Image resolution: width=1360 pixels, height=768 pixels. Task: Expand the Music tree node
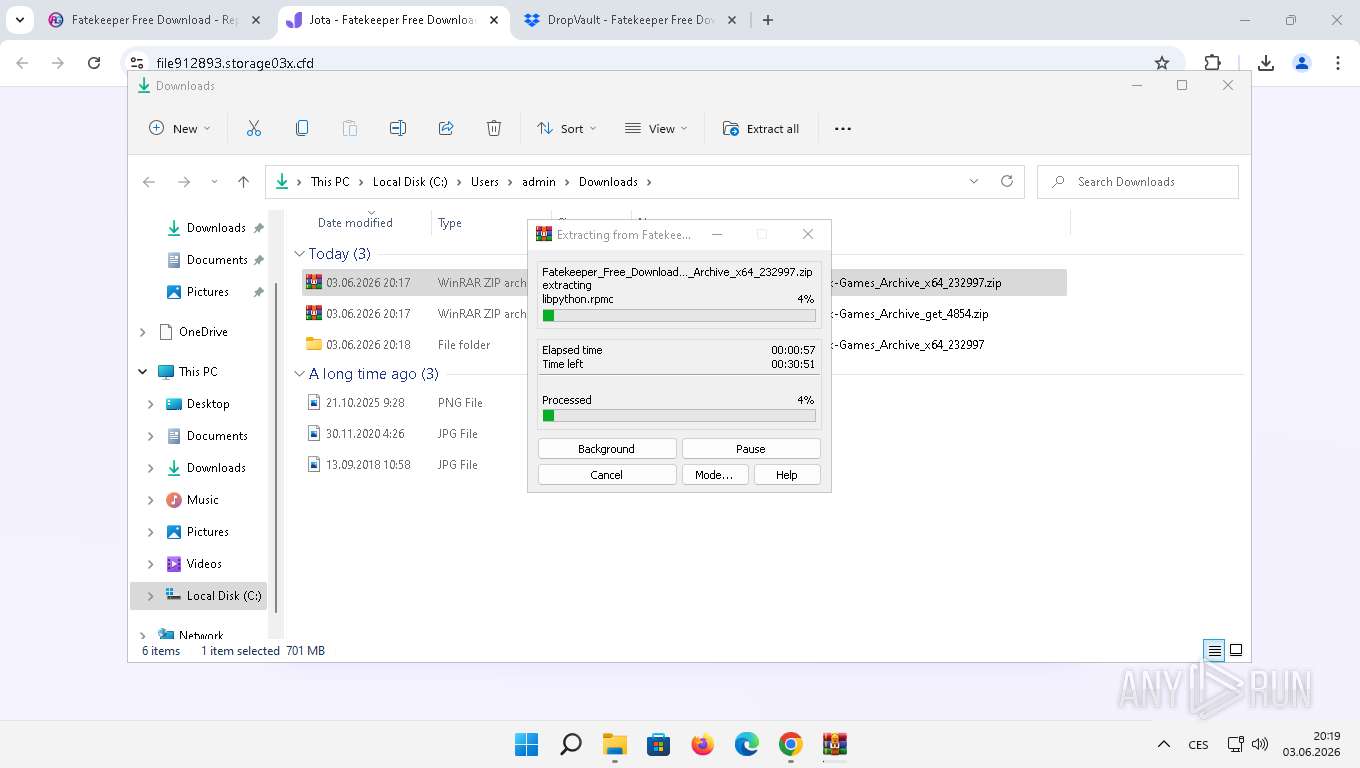coord(151,500)
